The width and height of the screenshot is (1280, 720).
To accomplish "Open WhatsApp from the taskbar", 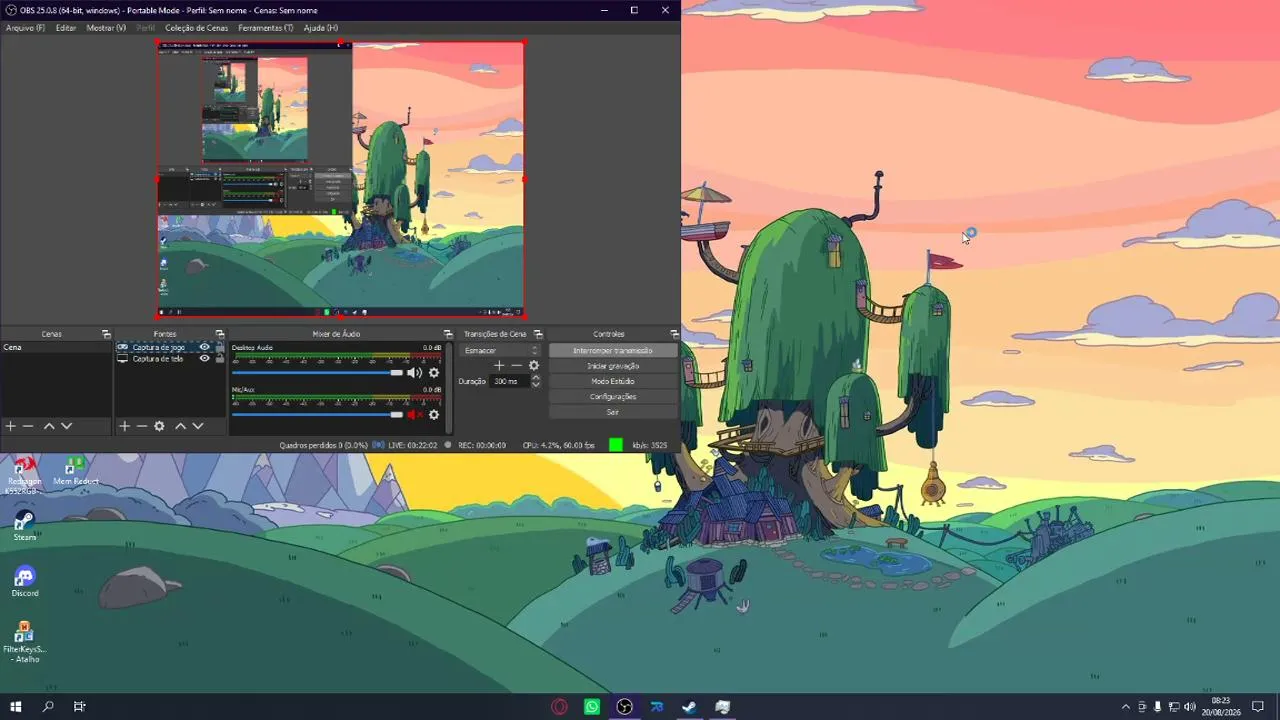I will pos(592,707).
